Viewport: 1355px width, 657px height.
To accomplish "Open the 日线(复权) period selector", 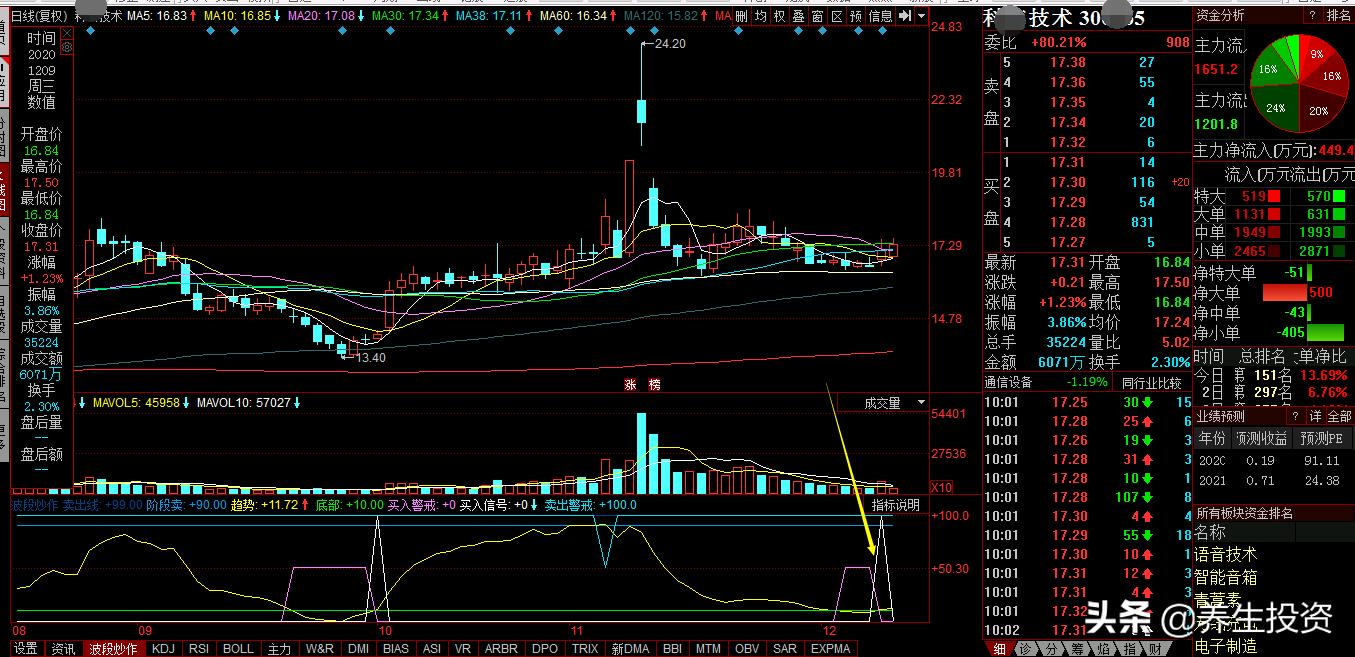I will pyautogui.click(x=40, y=16).
